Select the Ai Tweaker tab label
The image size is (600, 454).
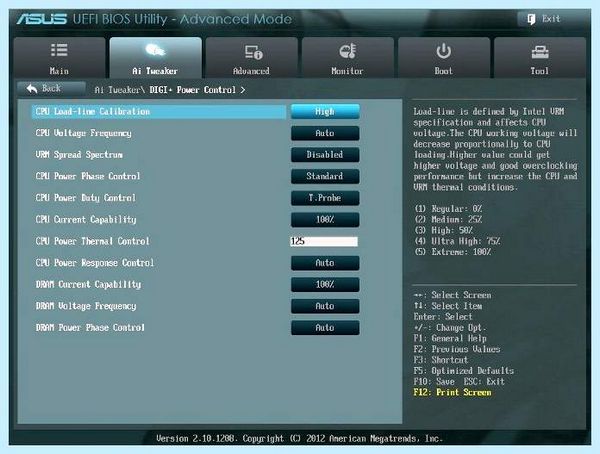[x=155, y=71]
